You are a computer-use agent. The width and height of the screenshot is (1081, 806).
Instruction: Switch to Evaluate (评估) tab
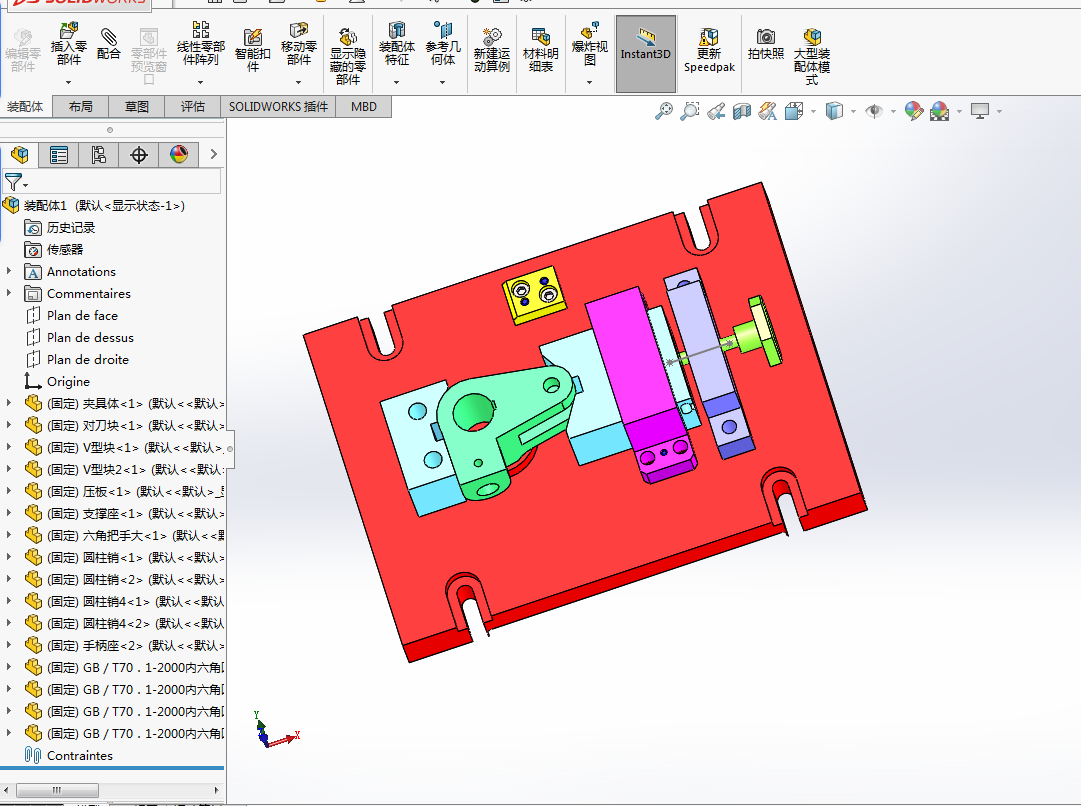(192, 107)
